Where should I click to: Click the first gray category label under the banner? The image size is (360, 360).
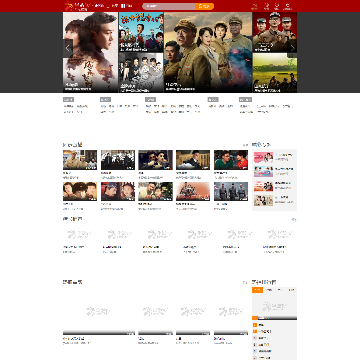(68, 99)
